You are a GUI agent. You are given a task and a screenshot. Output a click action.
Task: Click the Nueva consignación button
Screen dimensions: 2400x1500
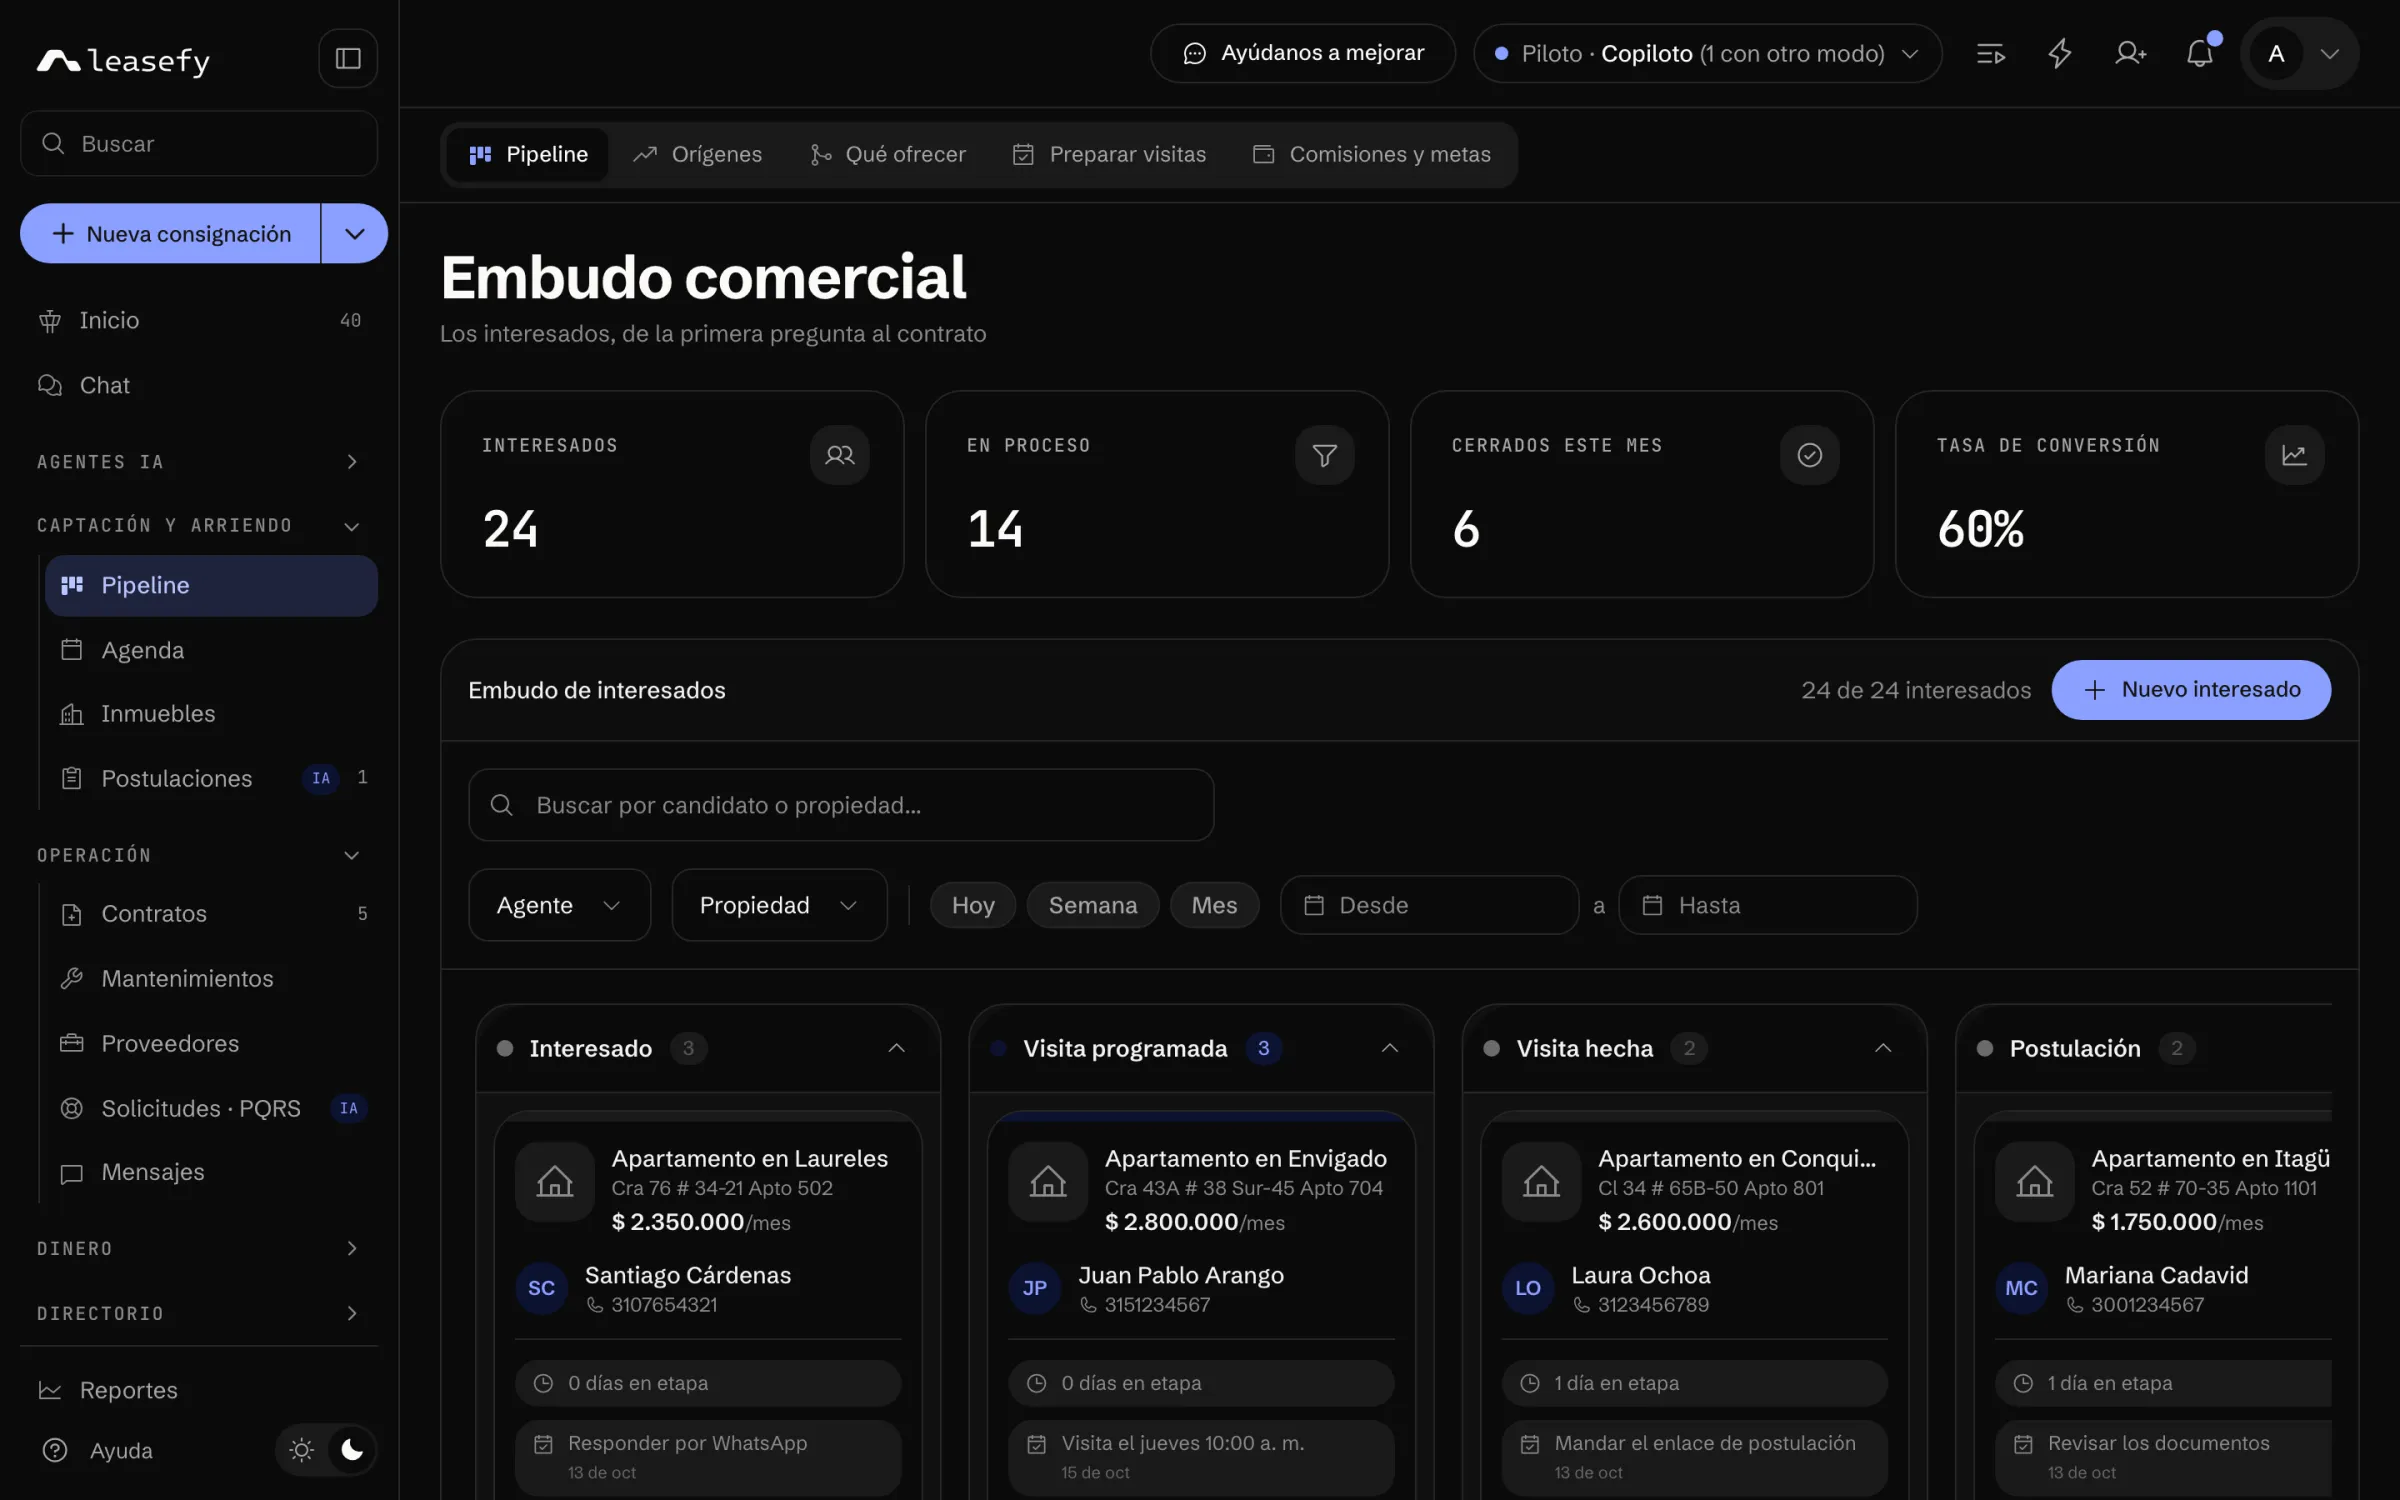click(x=170, y=234)
